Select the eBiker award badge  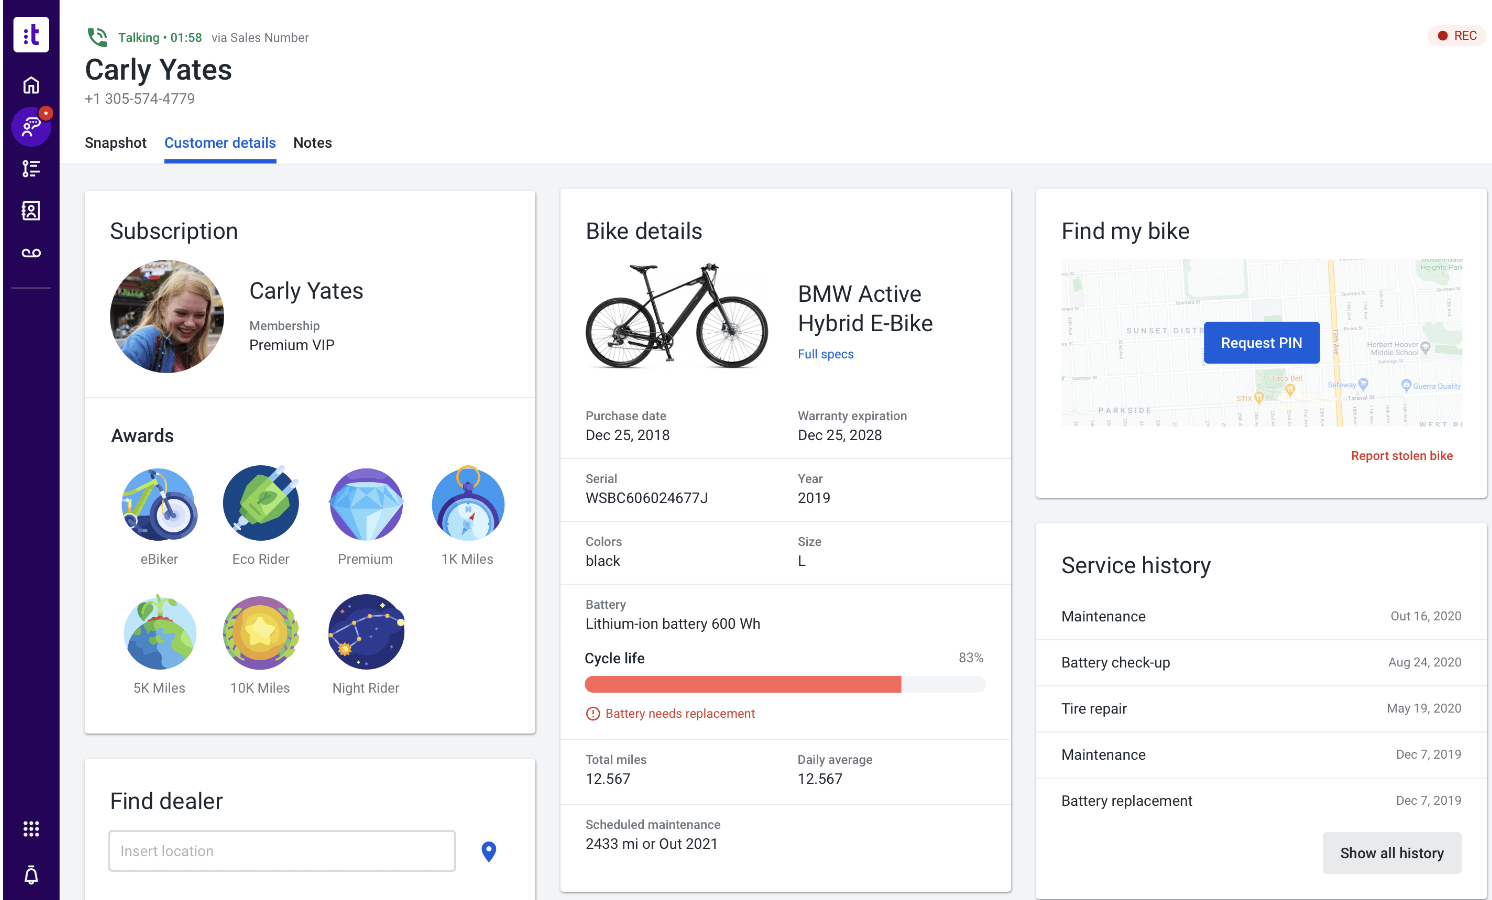coord(159,504)
